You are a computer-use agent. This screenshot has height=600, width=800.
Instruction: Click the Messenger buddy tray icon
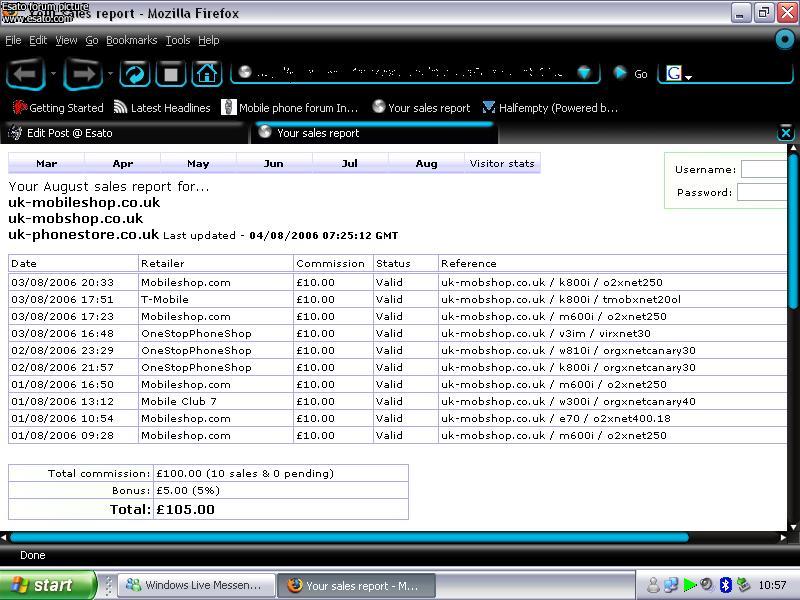tap(653, 585)
